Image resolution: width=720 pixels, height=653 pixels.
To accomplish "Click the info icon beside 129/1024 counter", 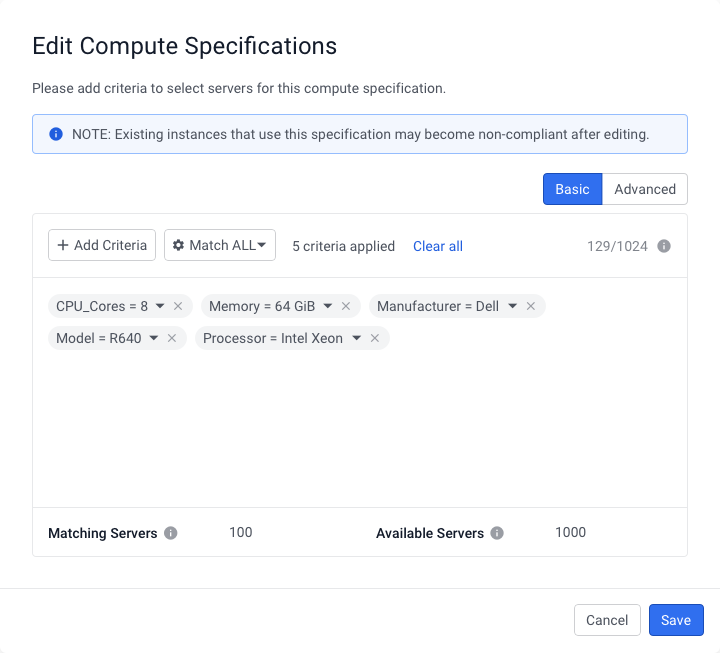I will (664, 246).
